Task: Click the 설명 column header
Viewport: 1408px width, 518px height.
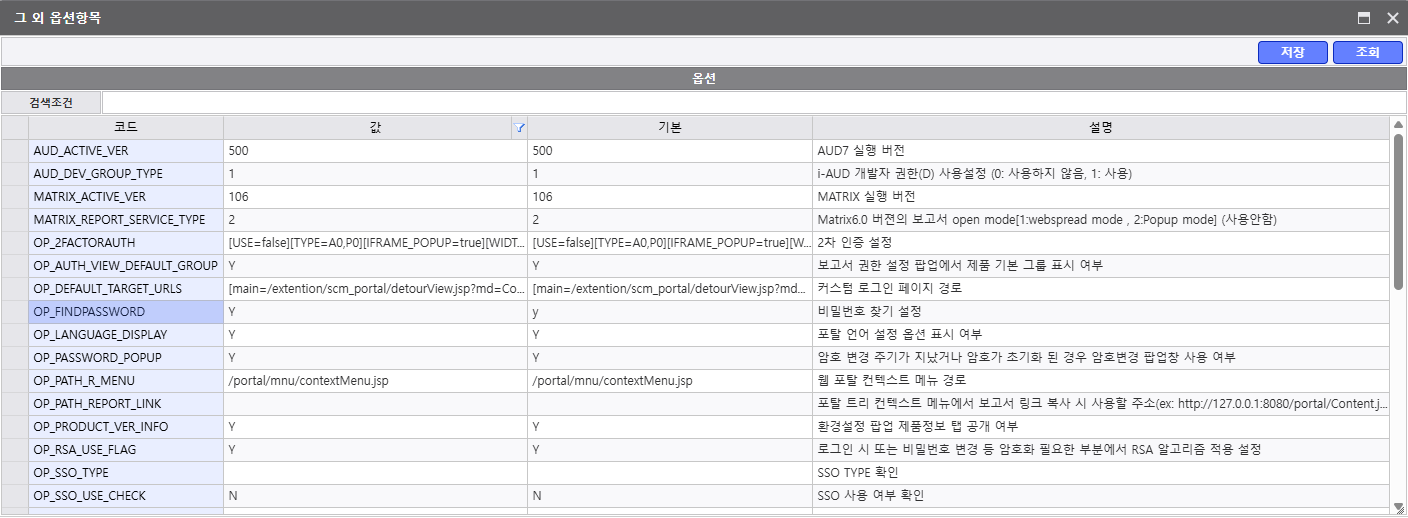Action: [x=1100, y=128]
